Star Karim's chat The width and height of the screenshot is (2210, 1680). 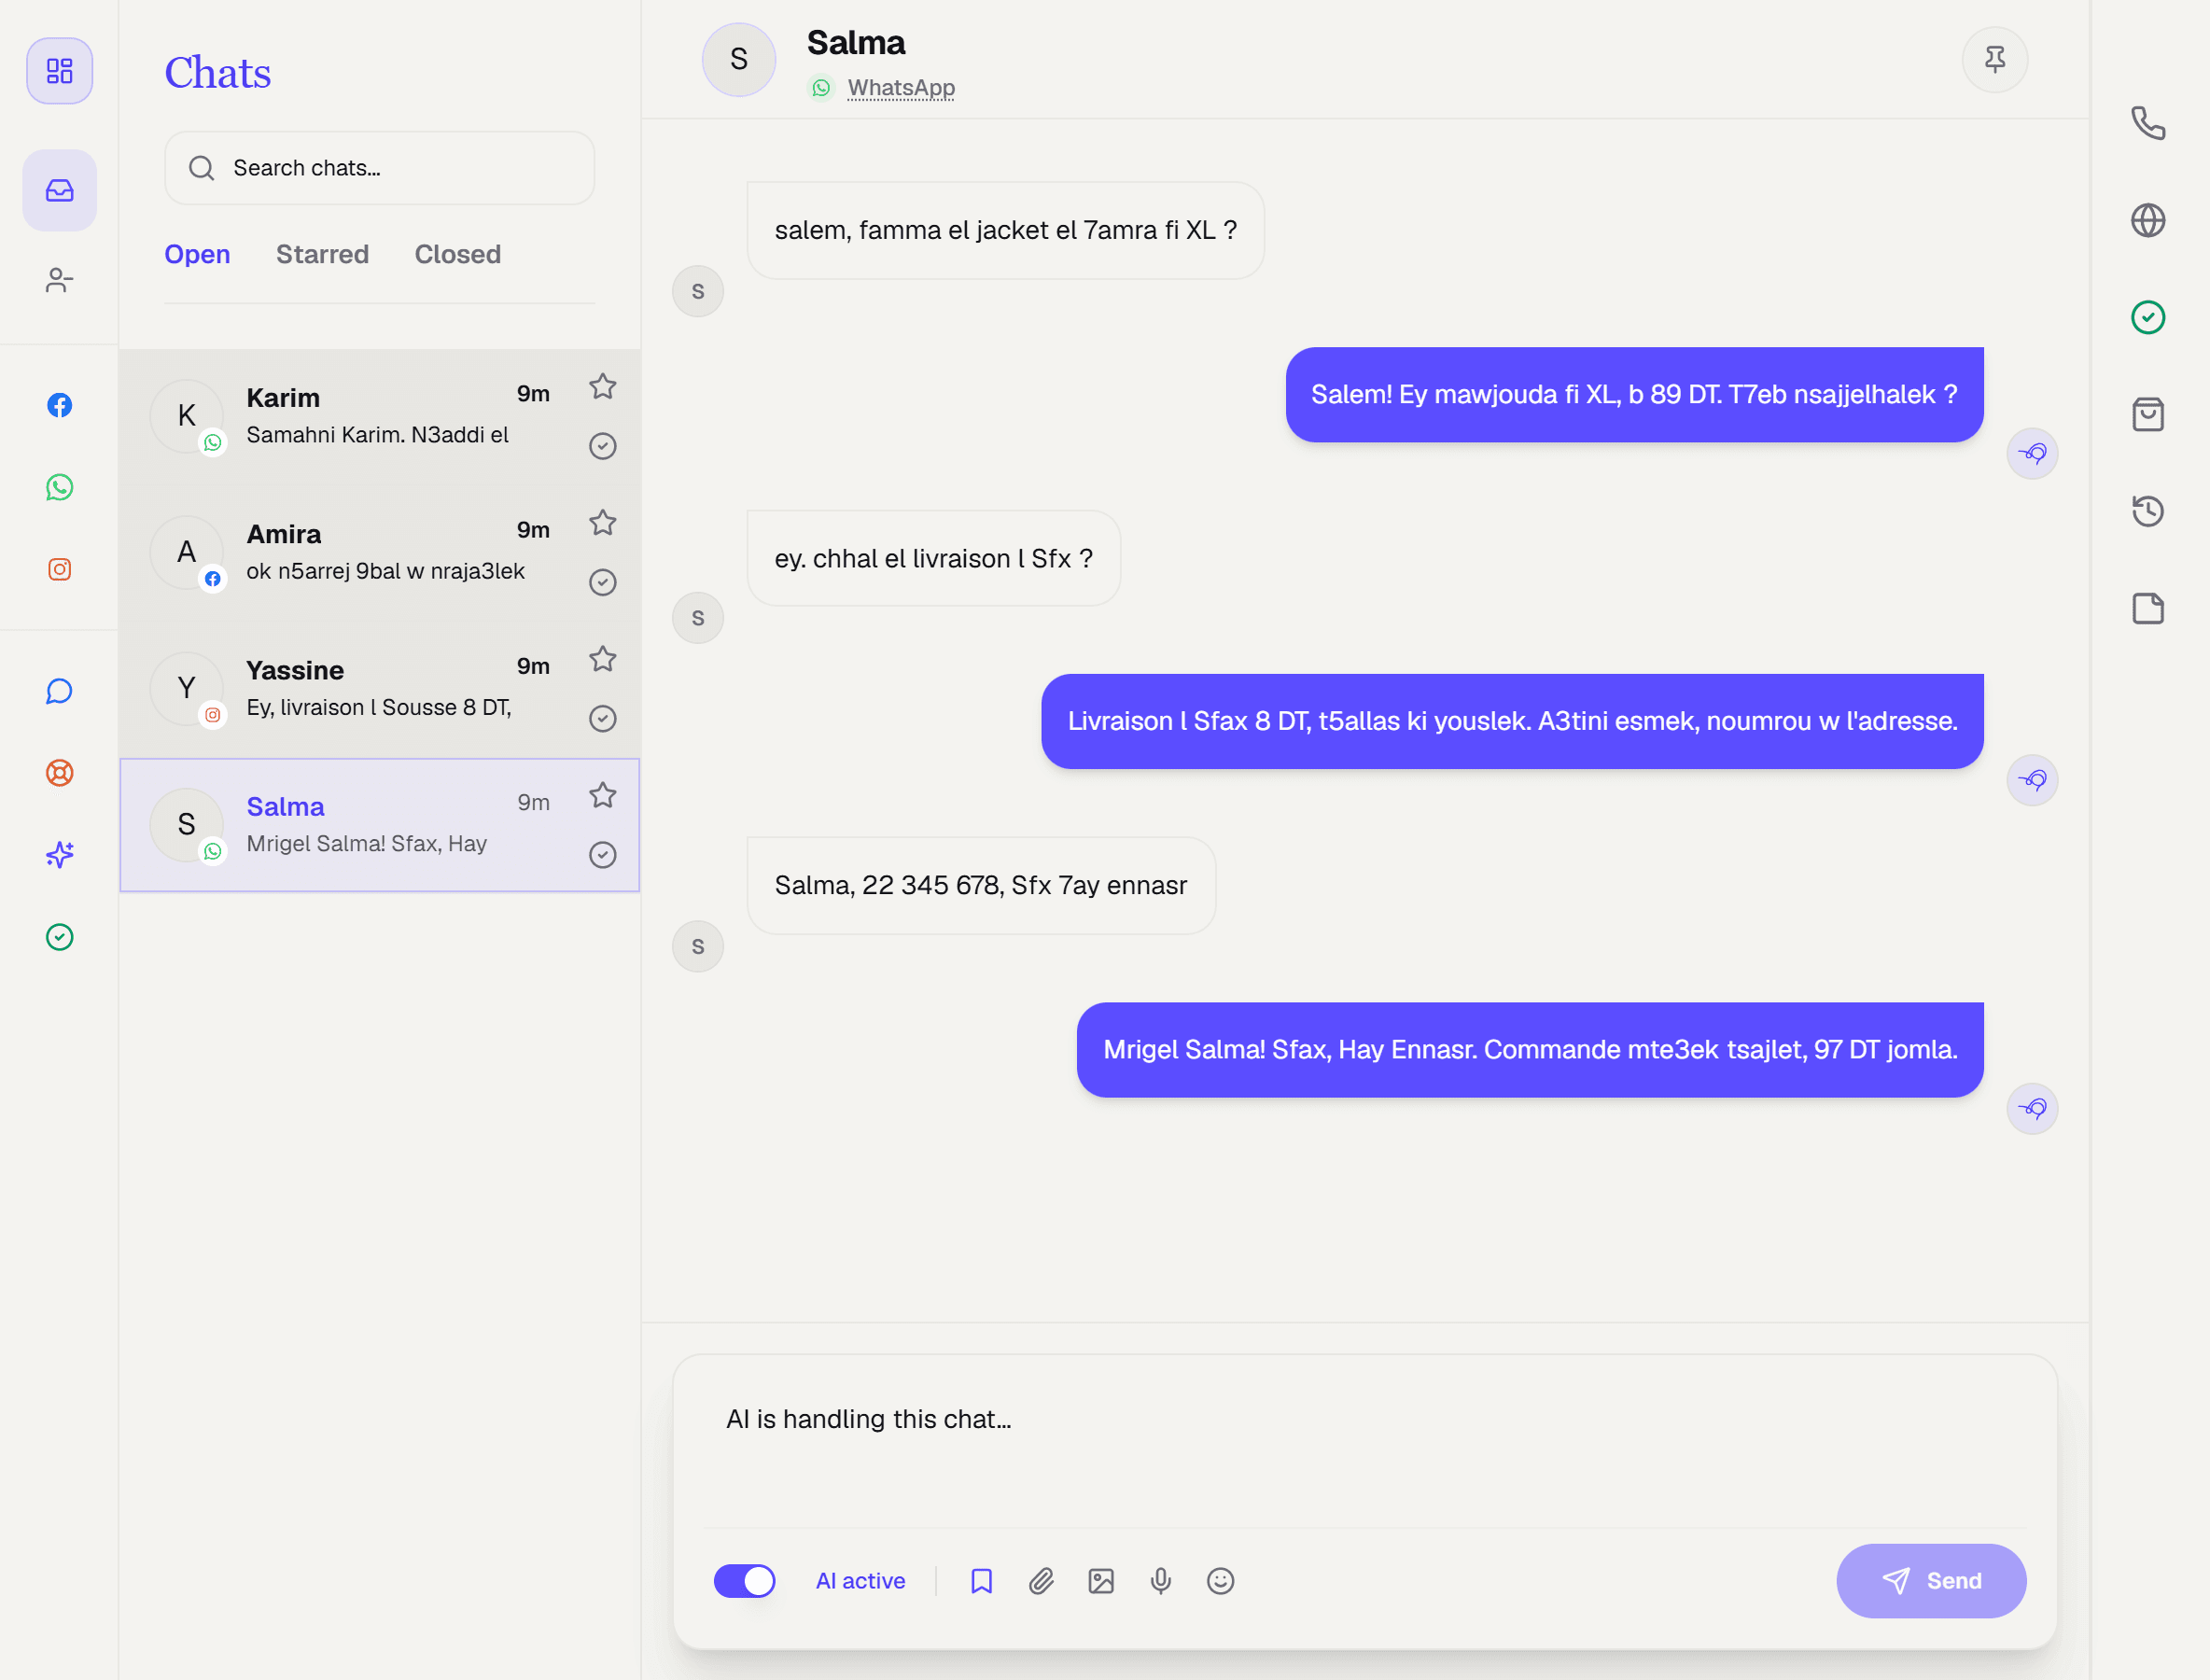point(602,387)
